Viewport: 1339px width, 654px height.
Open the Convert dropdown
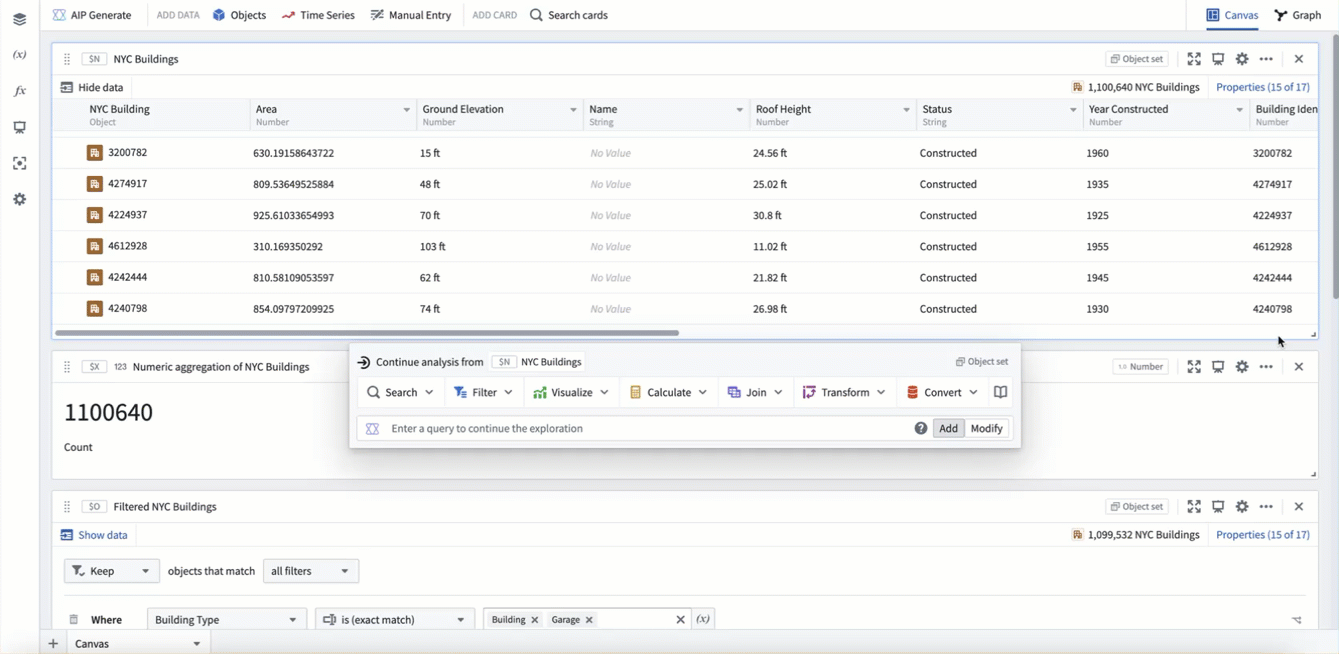click(942, 392)
